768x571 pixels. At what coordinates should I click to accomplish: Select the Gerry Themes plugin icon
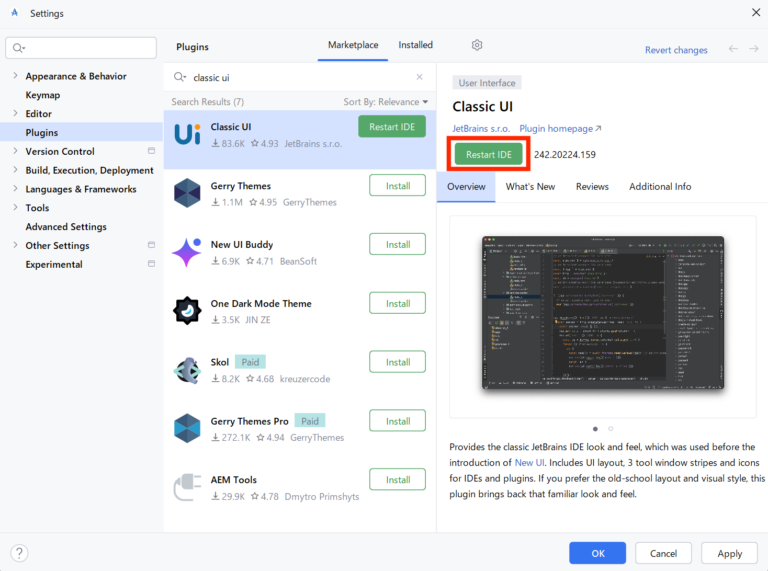187,193
